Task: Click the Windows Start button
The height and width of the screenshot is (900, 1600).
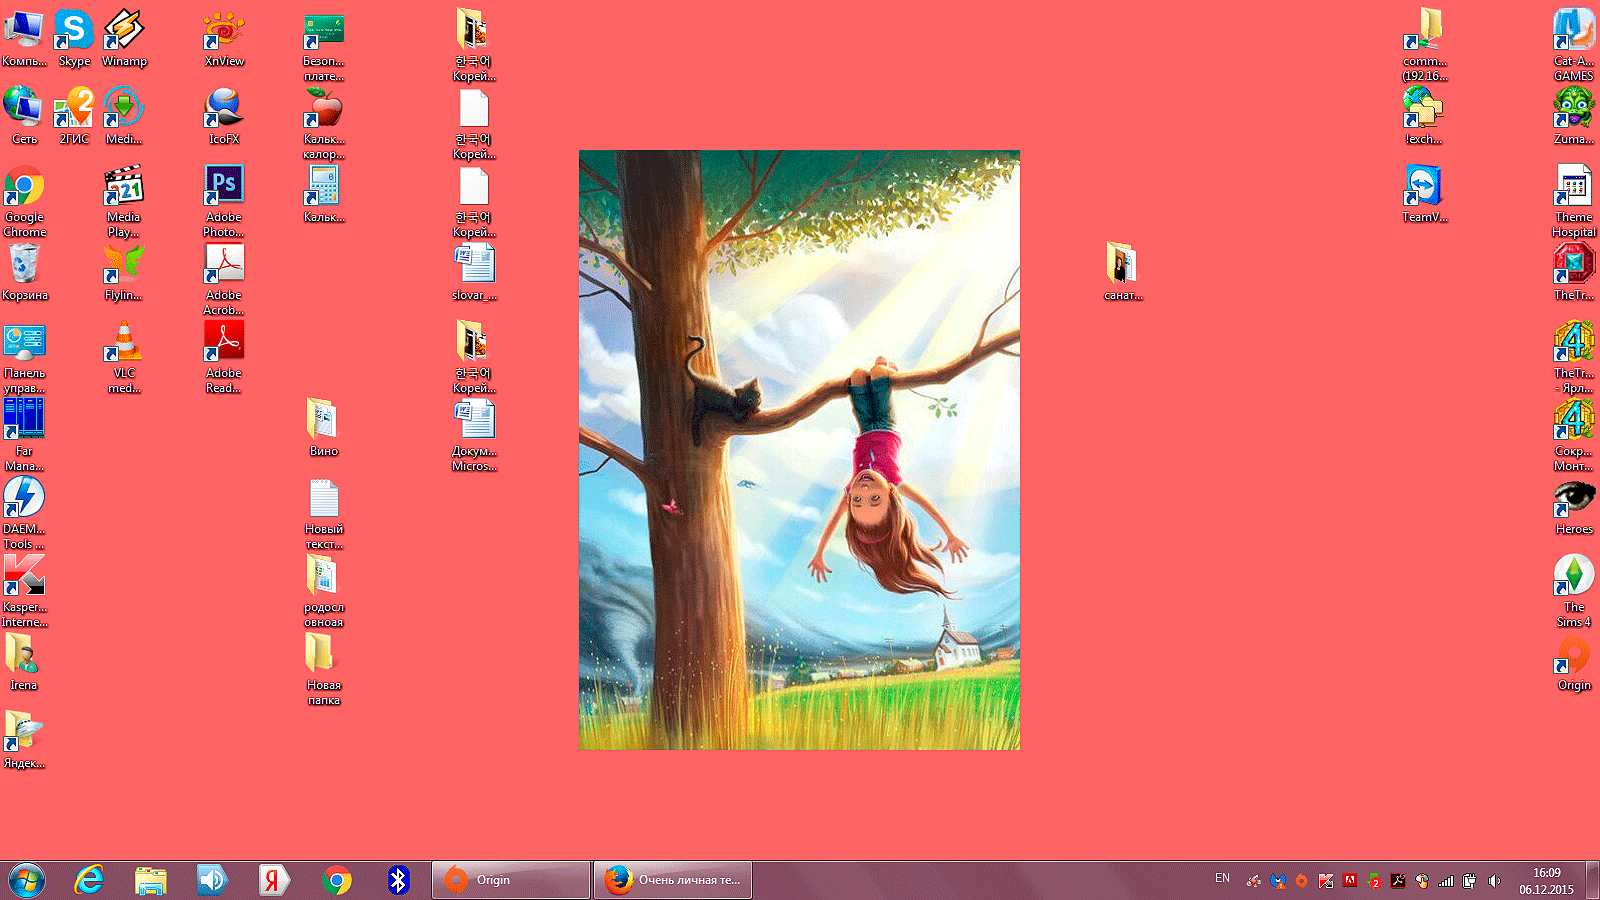Action: click(27, 880)
